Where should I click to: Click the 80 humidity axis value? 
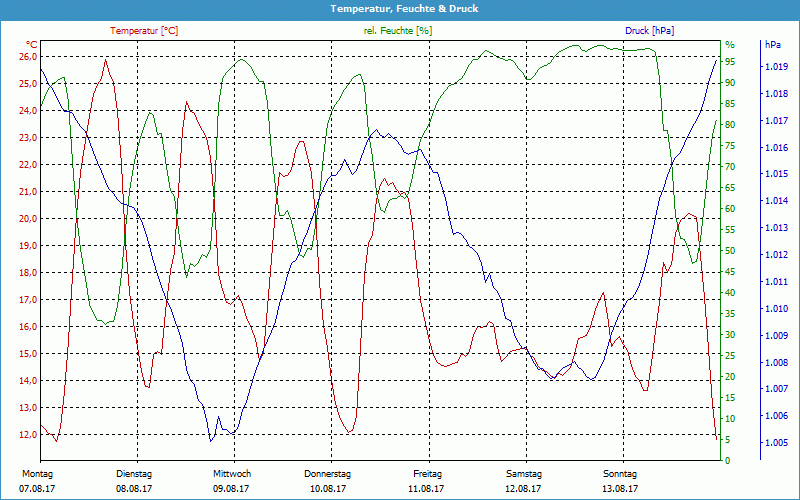point(730,125)
